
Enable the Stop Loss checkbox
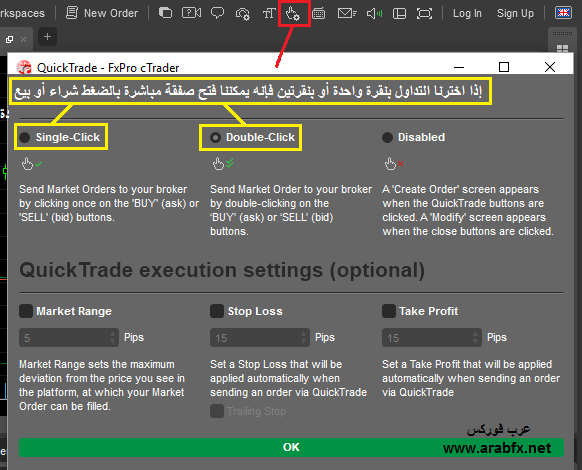[x=217, y=311]
